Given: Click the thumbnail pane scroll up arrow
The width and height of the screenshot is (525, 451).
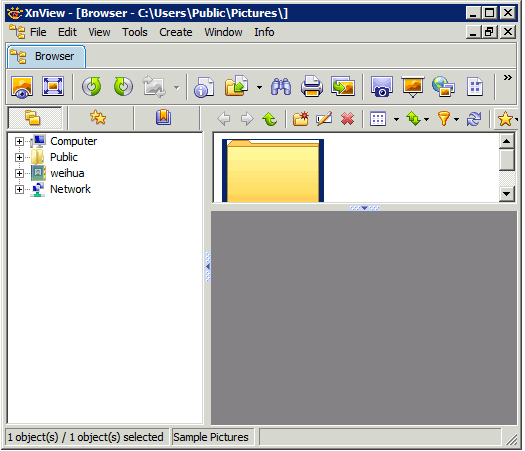Looking at the screenshot, I should tap(507, 141).
